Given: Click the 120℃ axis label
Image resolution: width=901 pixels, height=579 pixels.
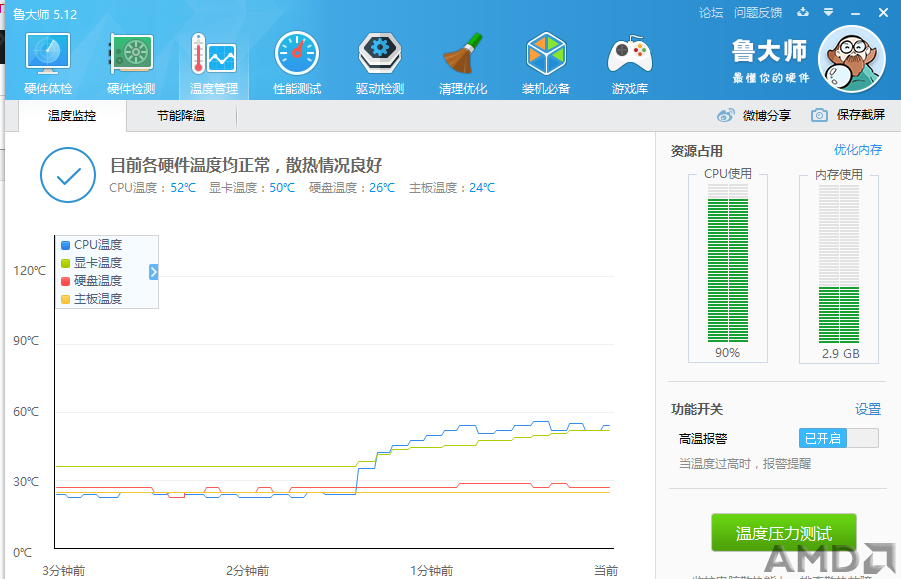Looking at the screenshot, I should coord(29,271).
